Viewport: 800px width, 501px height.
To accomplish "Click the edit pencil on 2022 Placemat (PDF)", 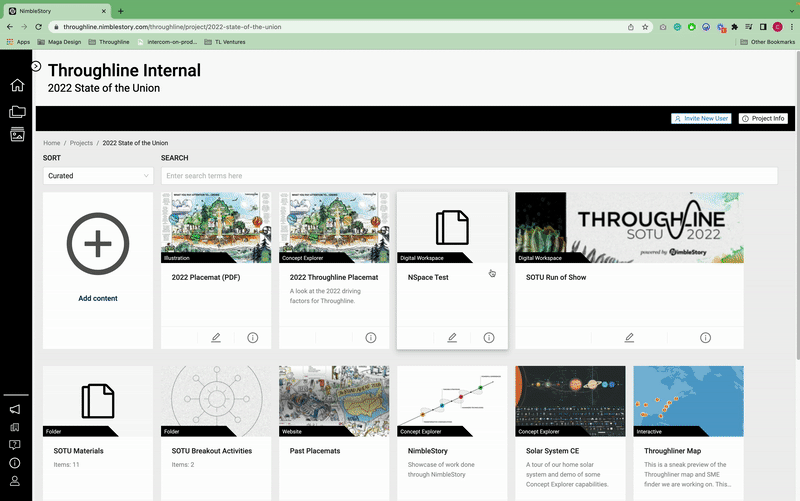I will pyautogui.click(x=216, y=338).
